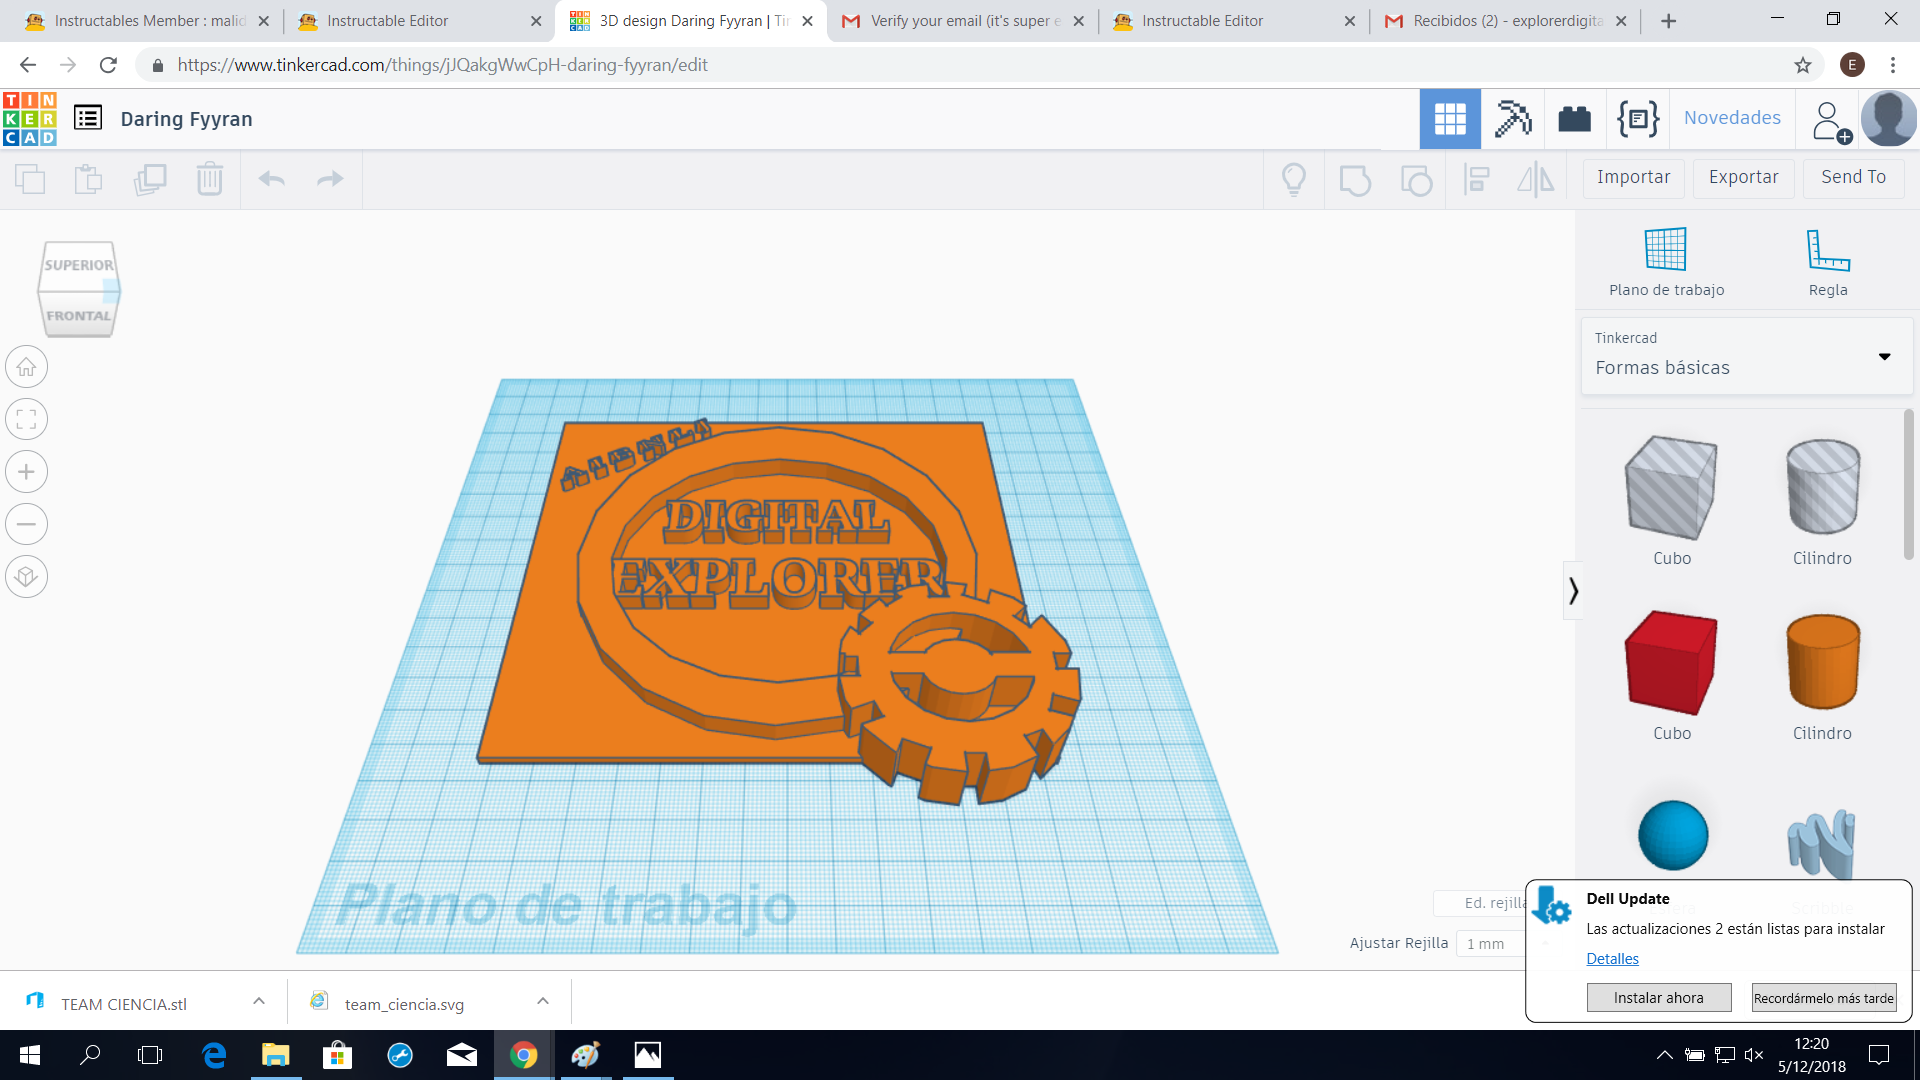The height and width of the screenshot is (1080, 1920).
Task: Click the Home view button
Action: [27, 367]
